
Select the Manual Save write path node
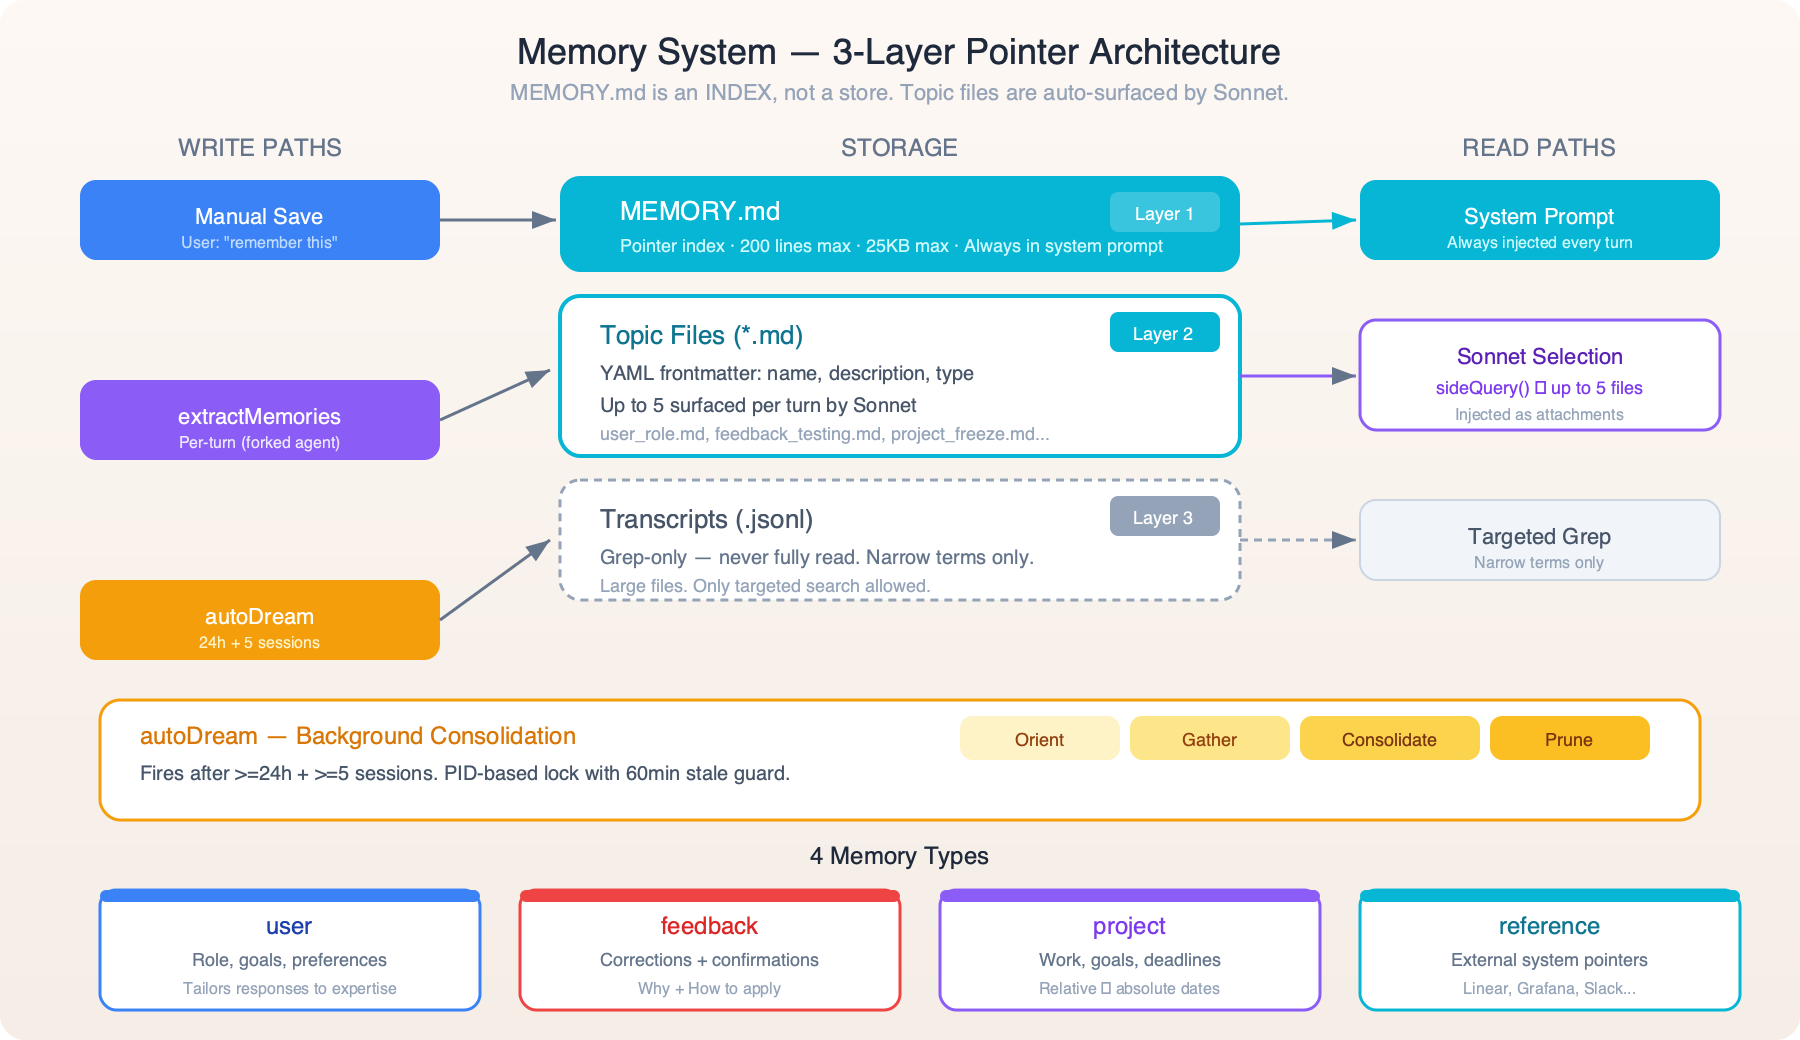point(259,220)
